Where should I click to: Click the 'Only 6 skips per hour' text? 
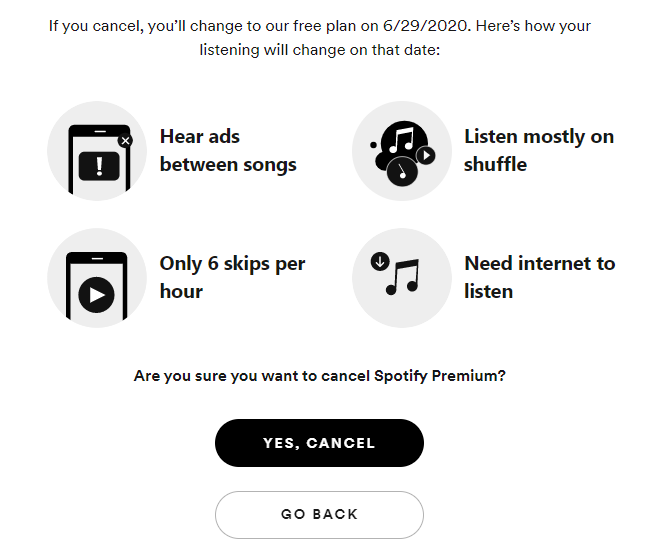pyautogui.click(x=232, y=278)
